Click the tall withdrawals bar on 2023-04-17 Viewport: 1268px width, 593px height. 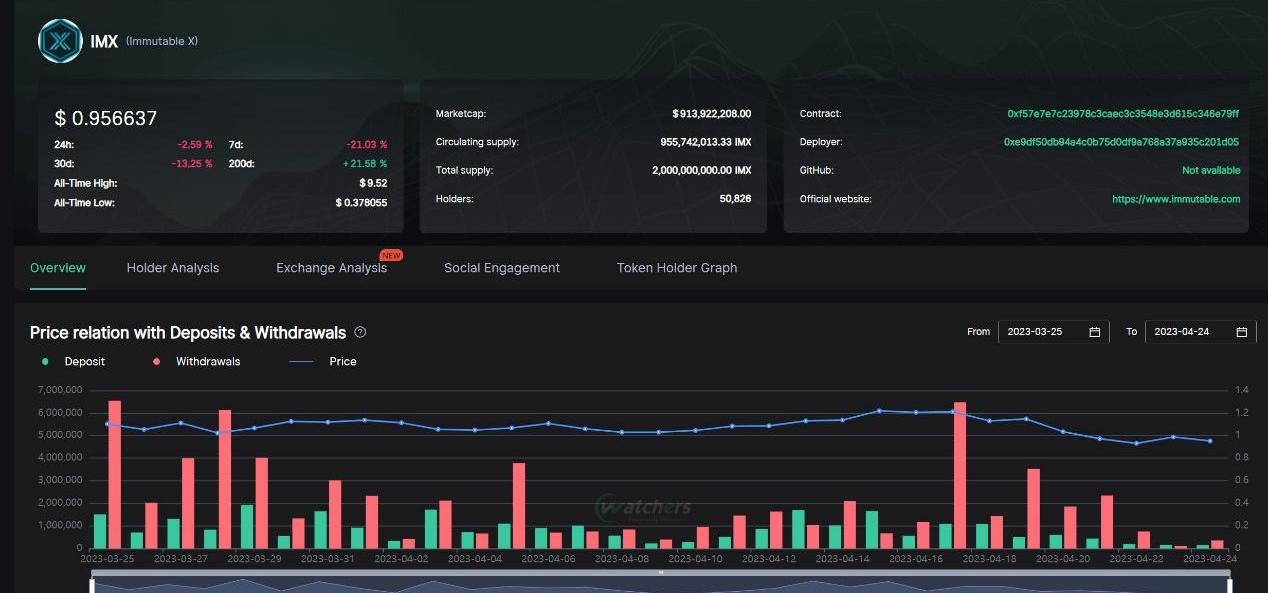coord(960,475)
